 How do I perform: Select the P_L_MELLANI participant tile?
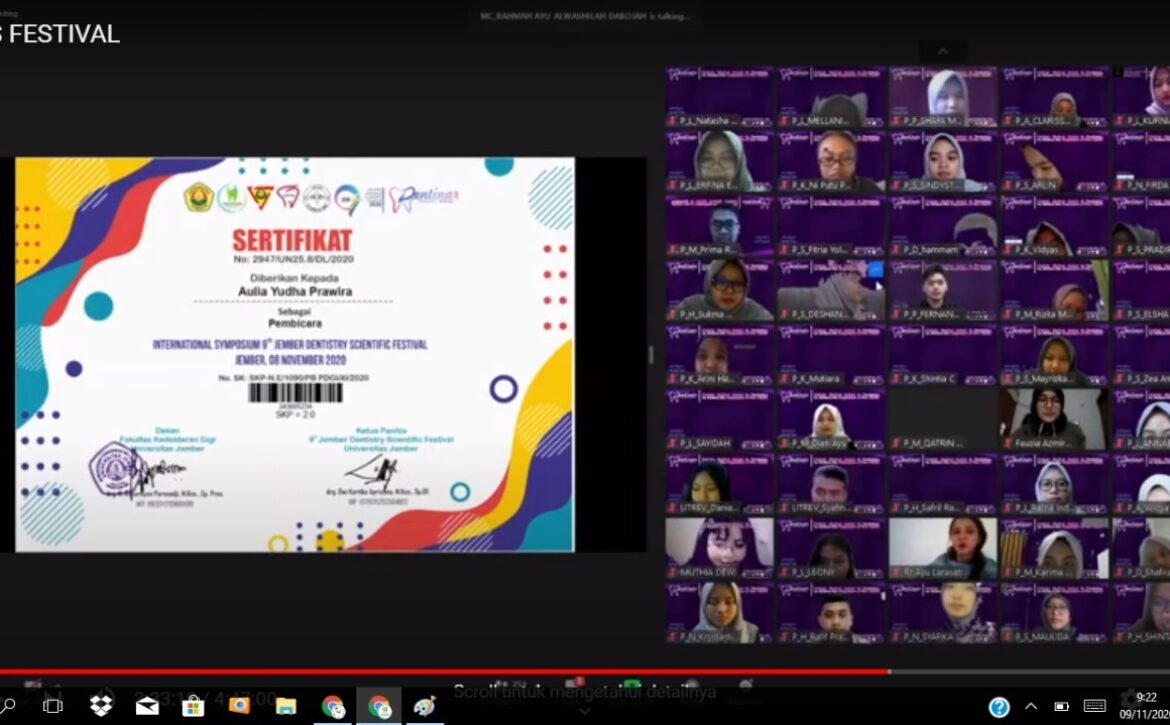831,97
